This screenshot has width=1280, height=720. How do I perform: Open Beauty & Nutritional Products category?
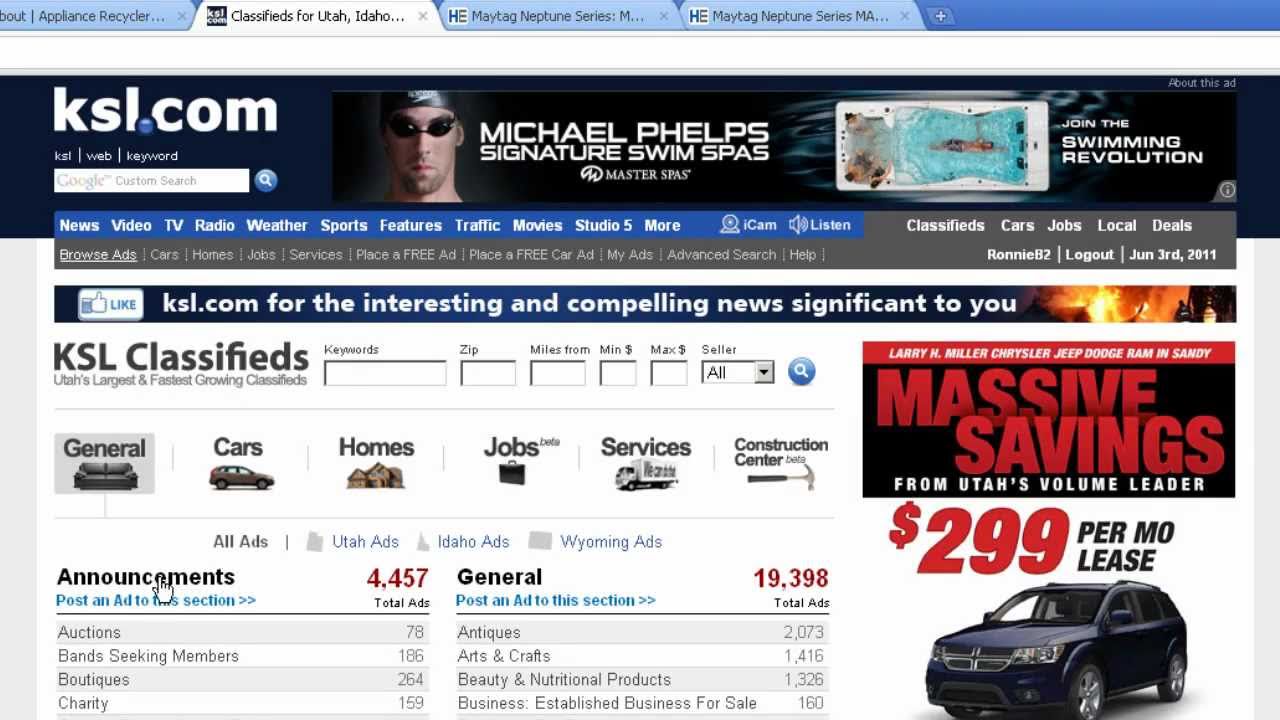(642, 679)
